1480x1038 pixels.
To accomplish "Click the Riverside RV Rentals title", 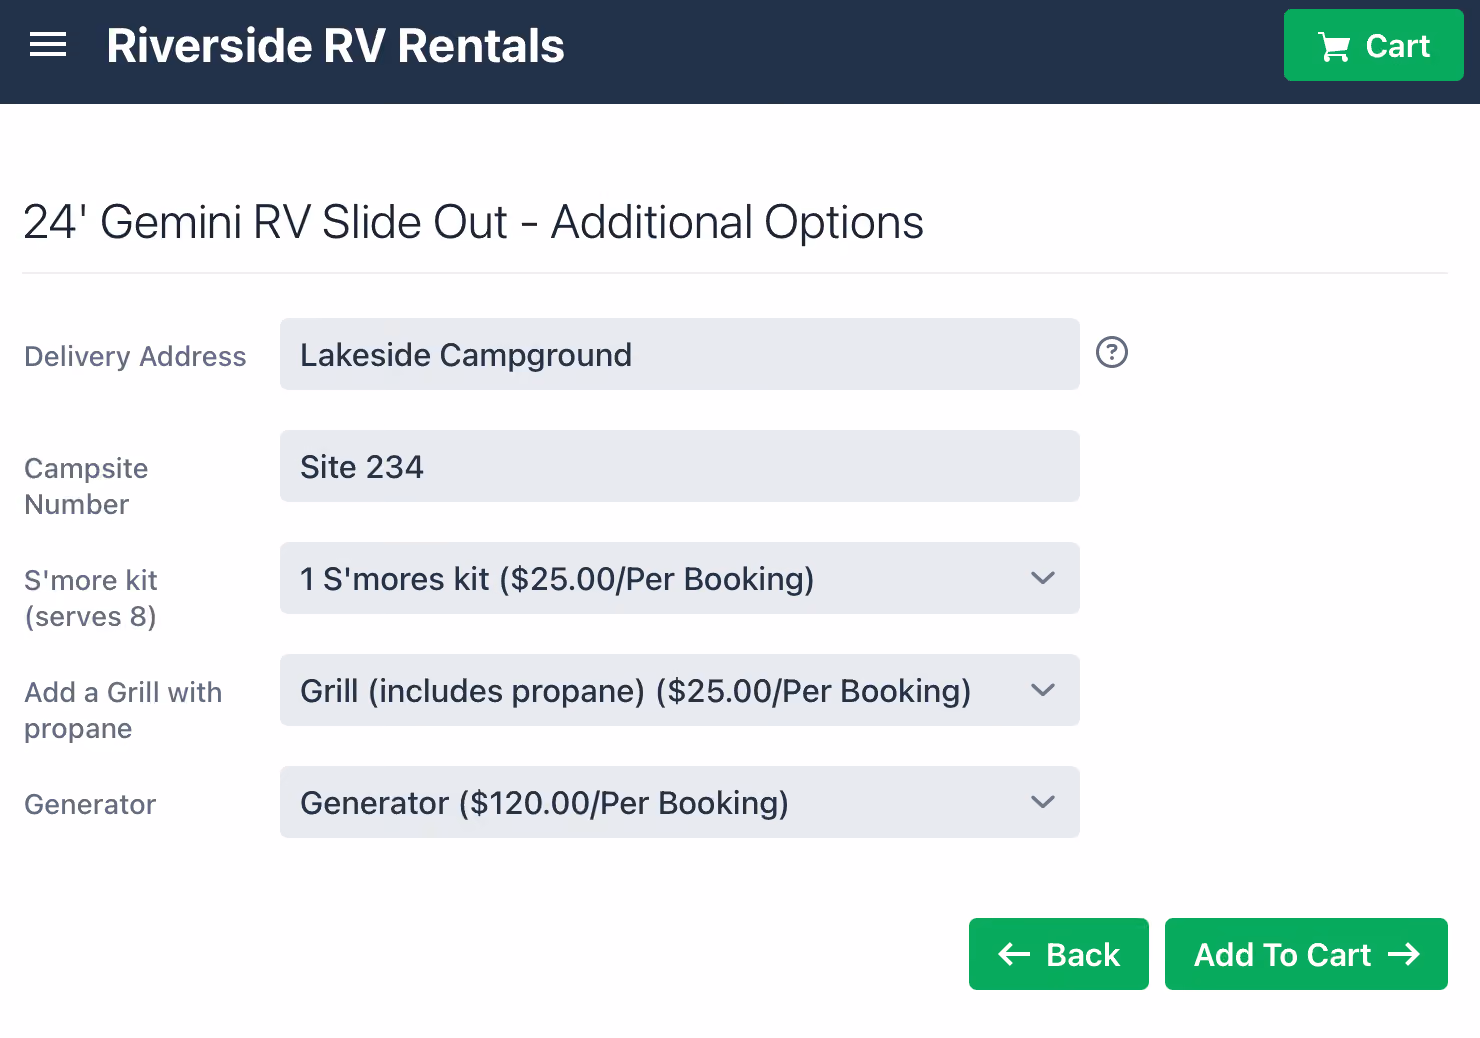I will pos(335,46).
